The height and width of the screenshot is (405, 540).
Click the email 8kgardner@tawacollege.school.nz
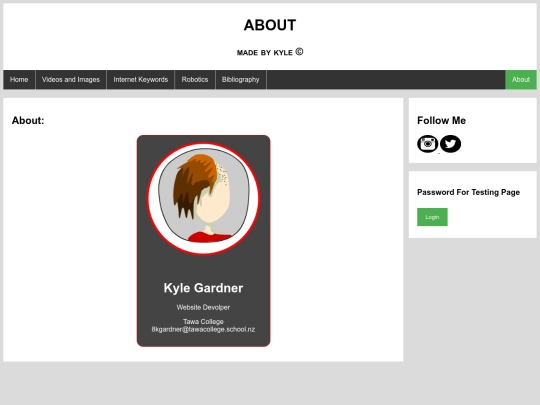(x=203, y=330)
